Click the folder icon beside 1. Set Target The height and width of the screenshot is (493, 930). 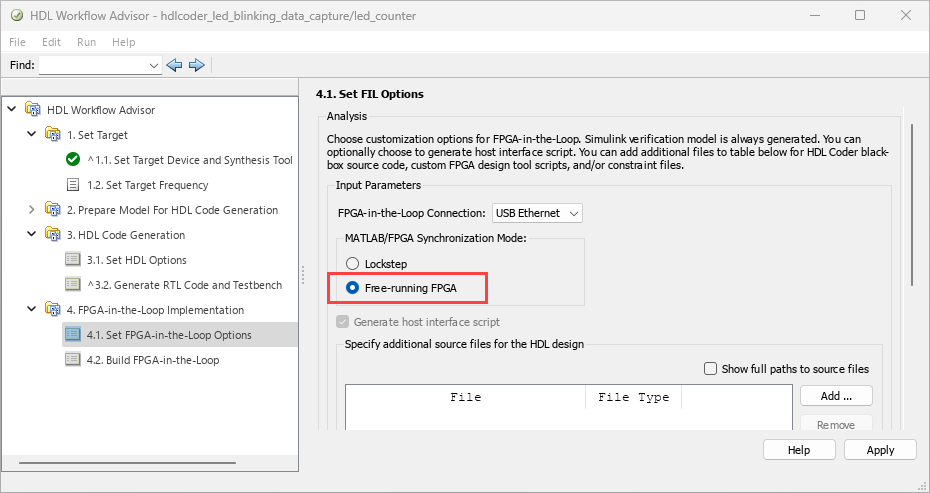[x=53, y=135]
